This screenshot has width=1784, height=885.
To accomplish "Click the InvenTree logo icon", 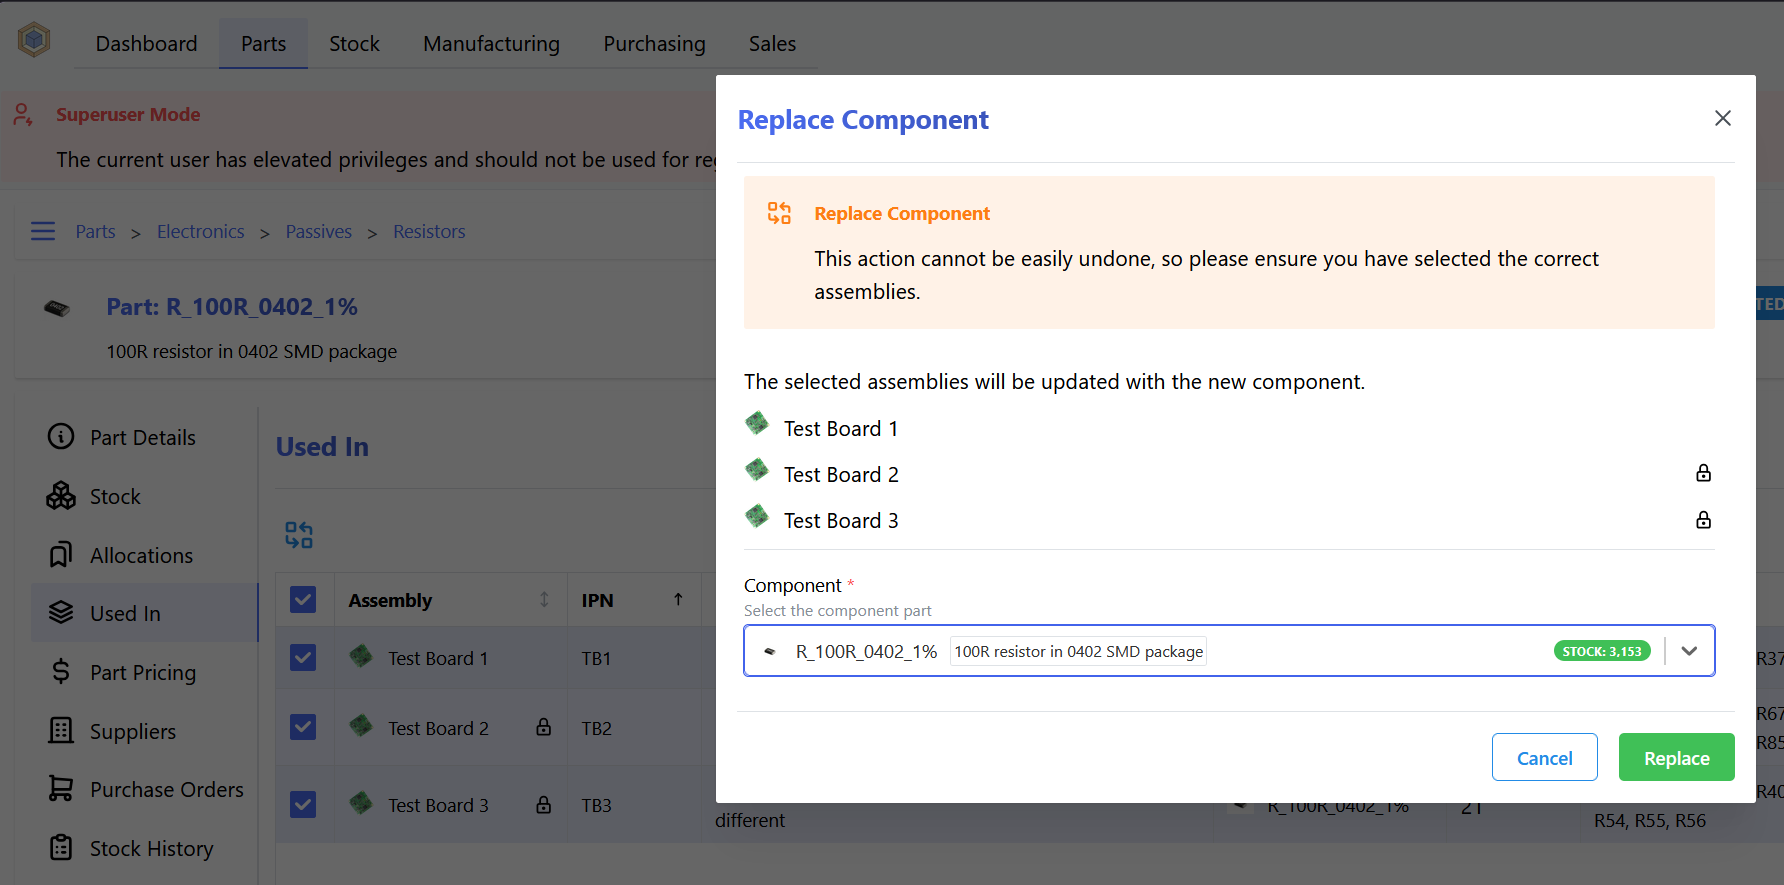I will click(x=34, y=40).
